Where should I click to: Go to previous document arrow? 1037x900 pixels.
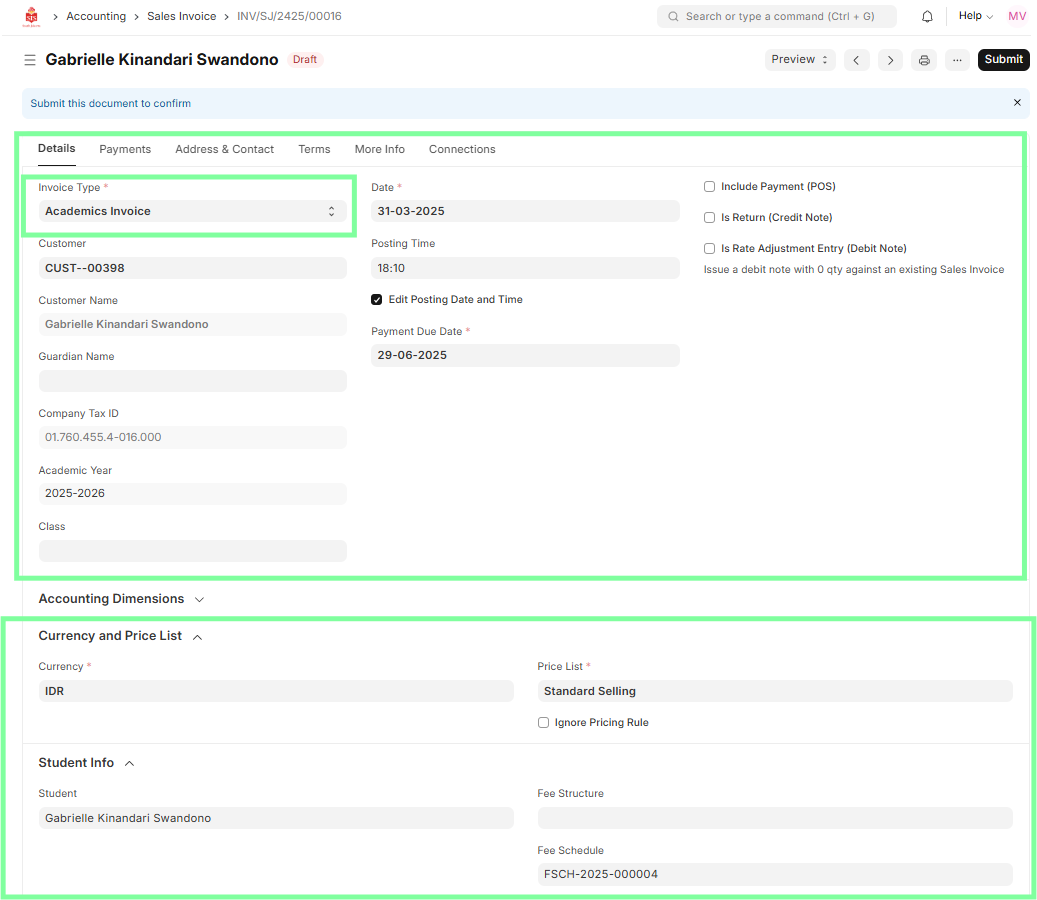pos(856,60)
